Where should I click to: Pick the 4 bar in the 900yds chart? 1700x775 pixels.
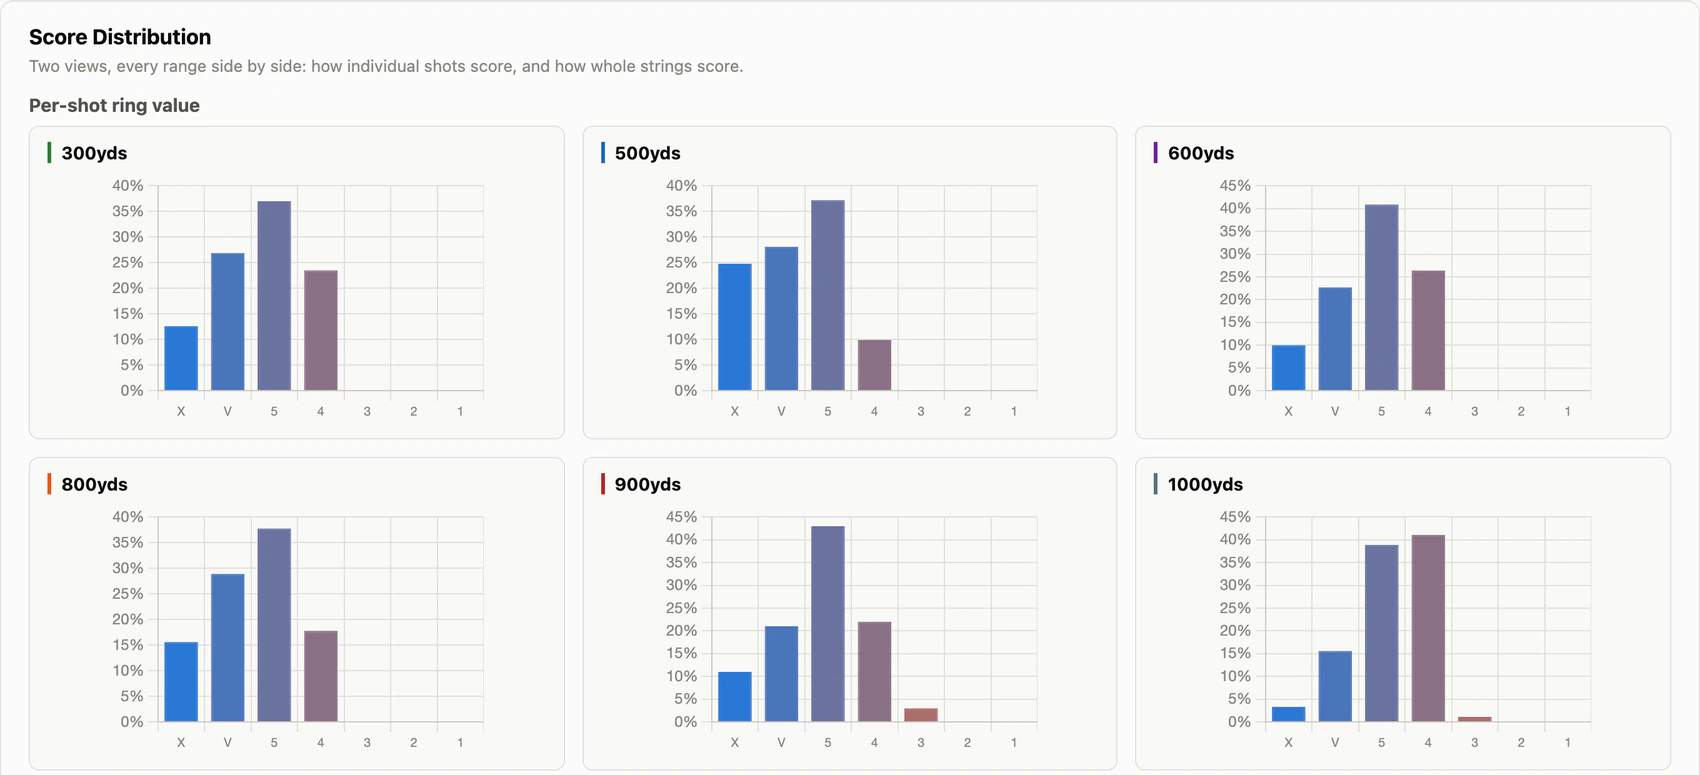coord(874,672)
